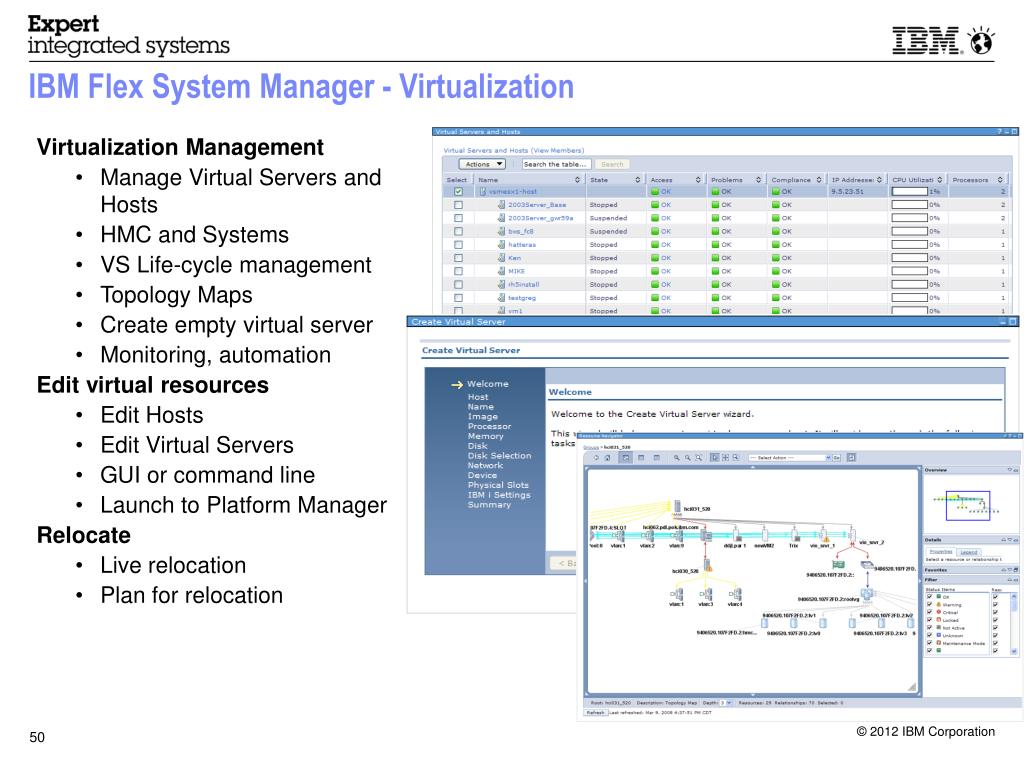Sort table by the Processors column arrows
Screen dimensions: 1024x768
[1000, 180]
